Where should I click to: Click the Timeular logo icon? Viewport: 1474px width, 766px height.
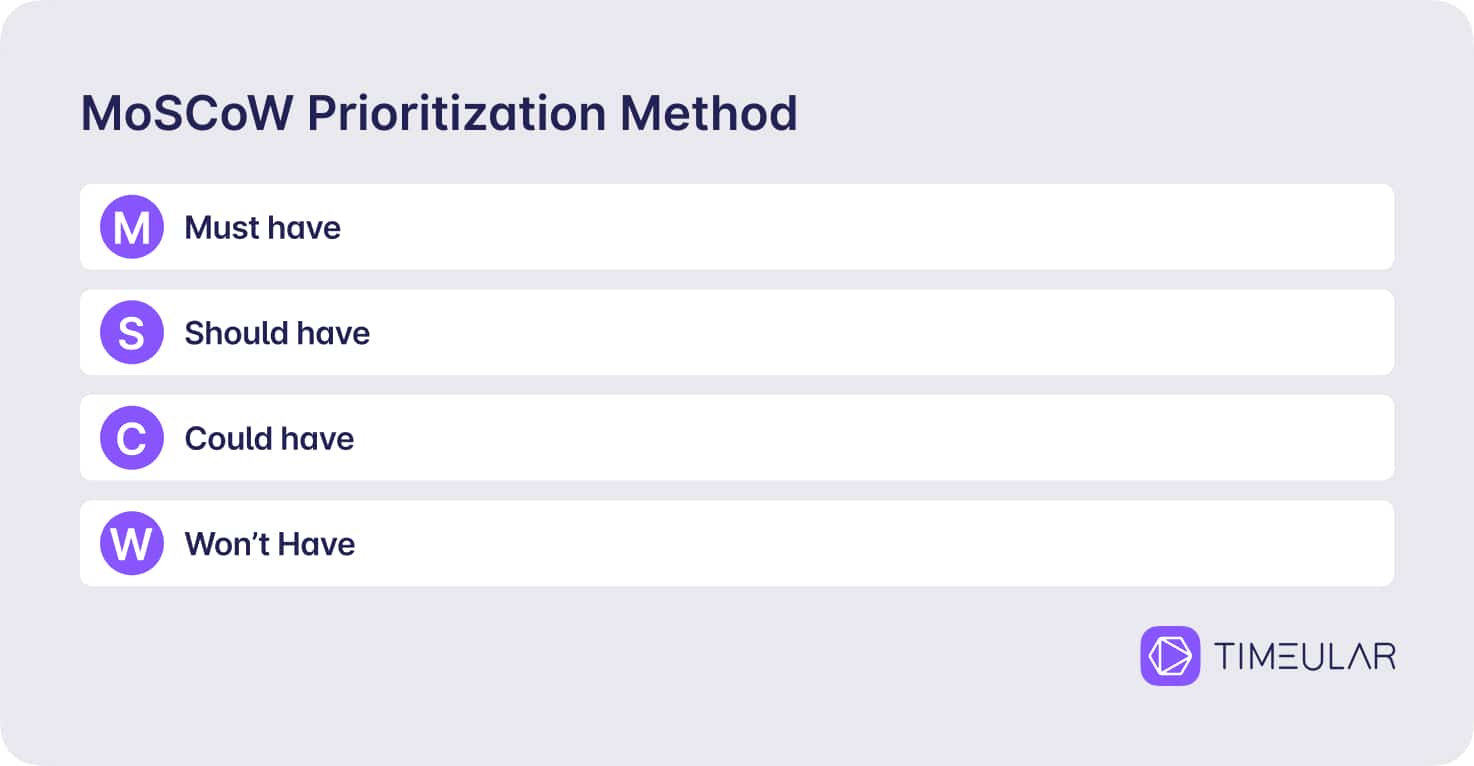(x=1170, y=656)
